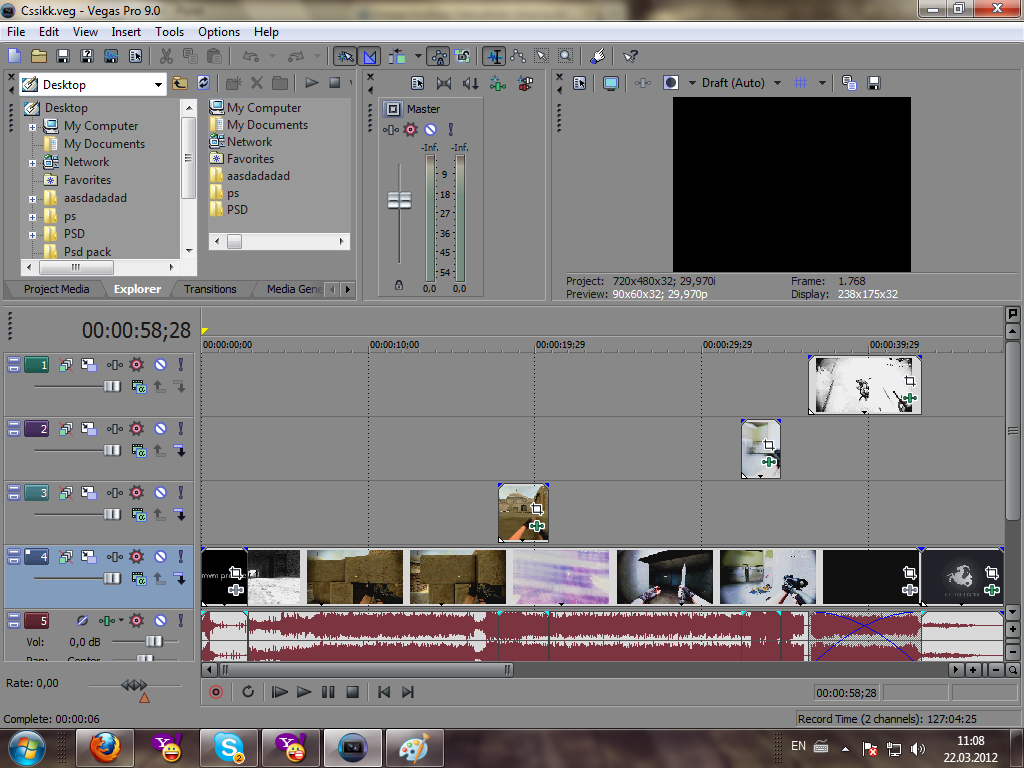The width and height of the screenshot is (1024, 768).
Task: Open Firefox from the Windows taskbar
Action: [x=104, y=748]
